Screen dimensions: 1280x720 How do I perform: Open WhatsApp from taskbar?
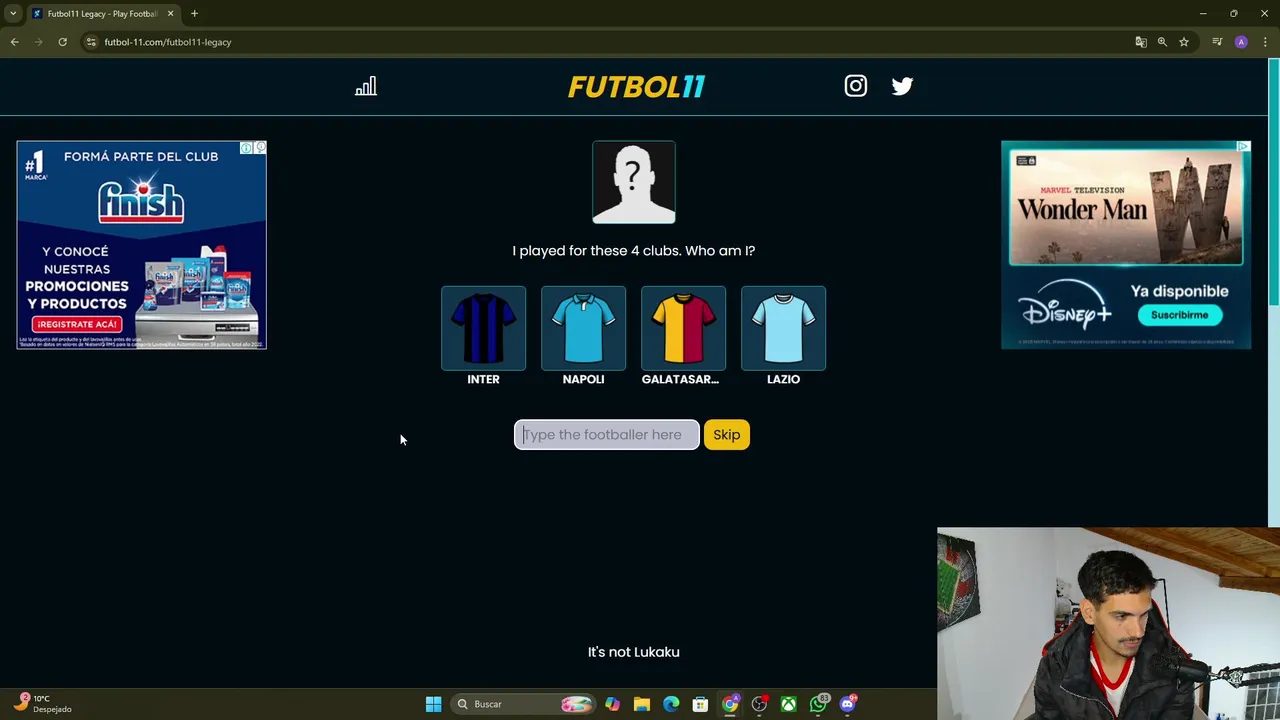(x=819, y=704)
